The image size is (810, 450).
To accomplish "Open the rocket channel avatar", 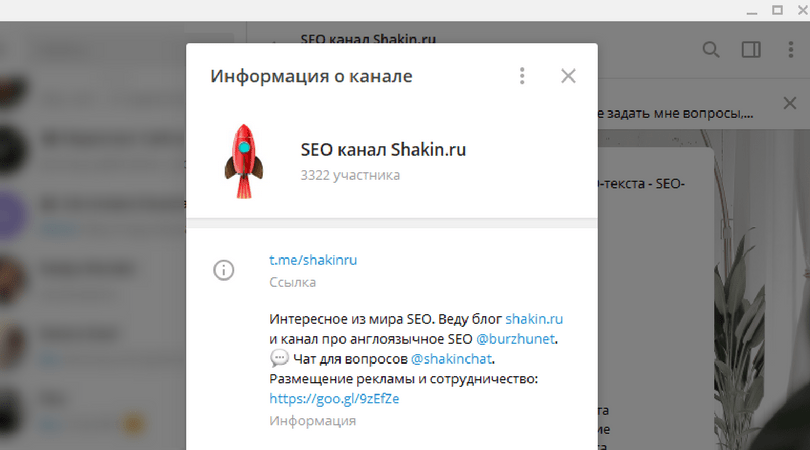I will pos(244,161).
